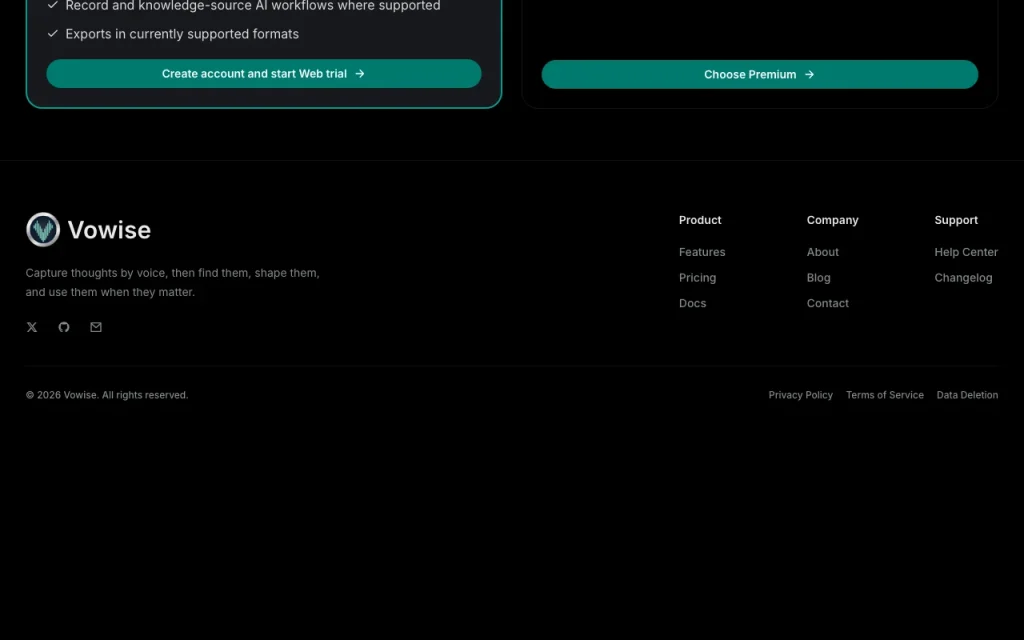Click the arrow on Choose Premium button
This screenshot has height=640, width=1024.
(810, 74)
